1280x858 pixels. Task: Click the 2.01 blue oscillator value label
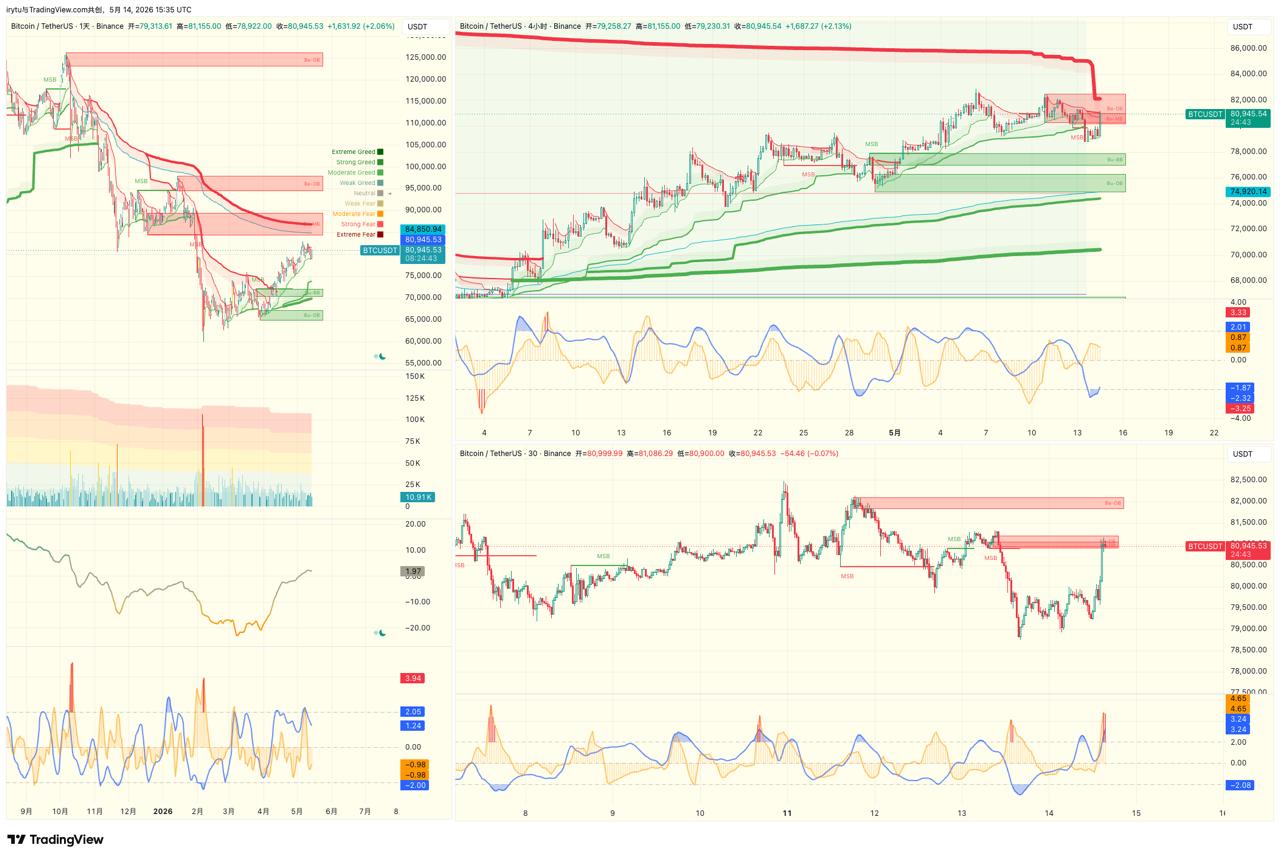tap(1238, 326)
